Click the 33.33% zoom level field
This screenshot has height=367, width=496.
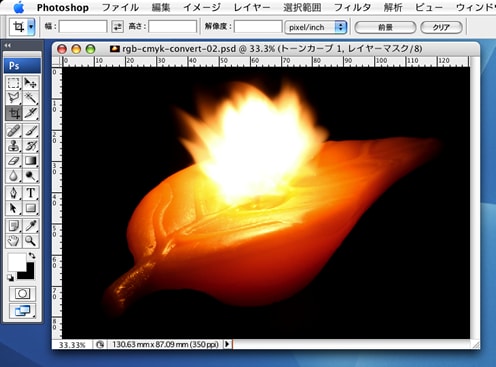[72, 344]
